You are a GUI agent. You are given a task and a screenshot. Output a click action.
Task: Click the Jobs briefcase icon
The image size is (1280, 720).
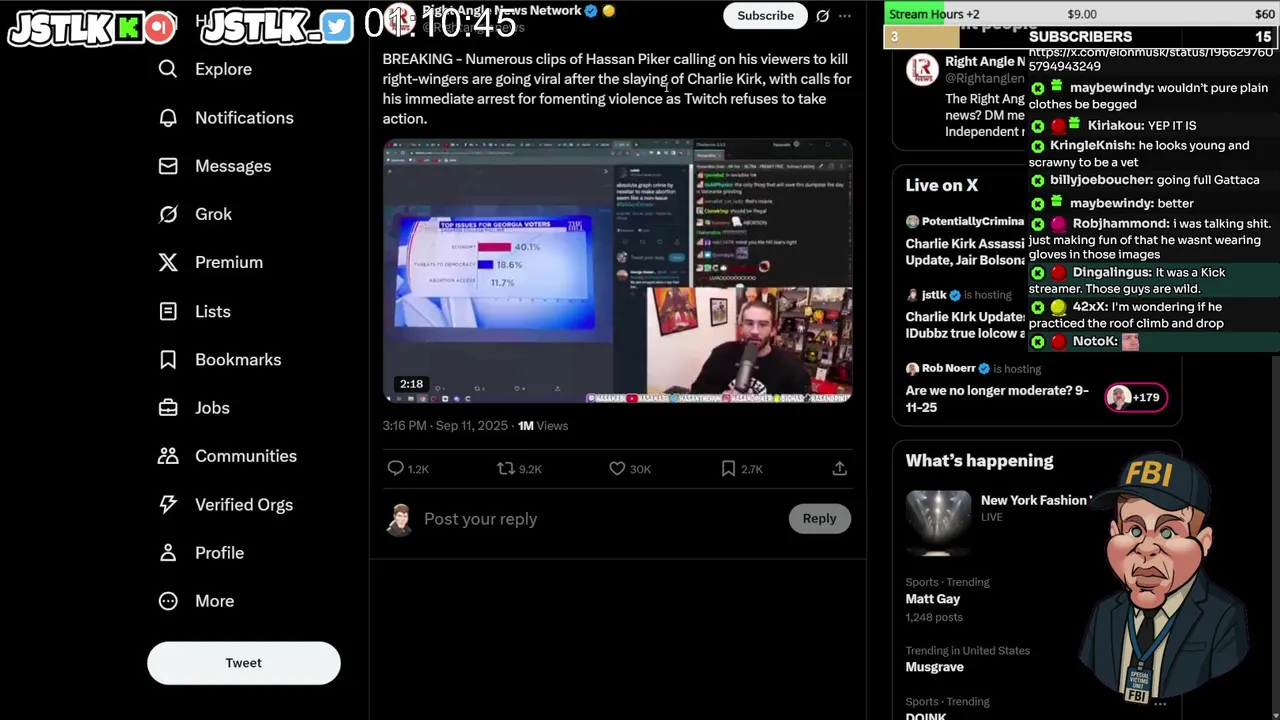(x=168, y=407)
